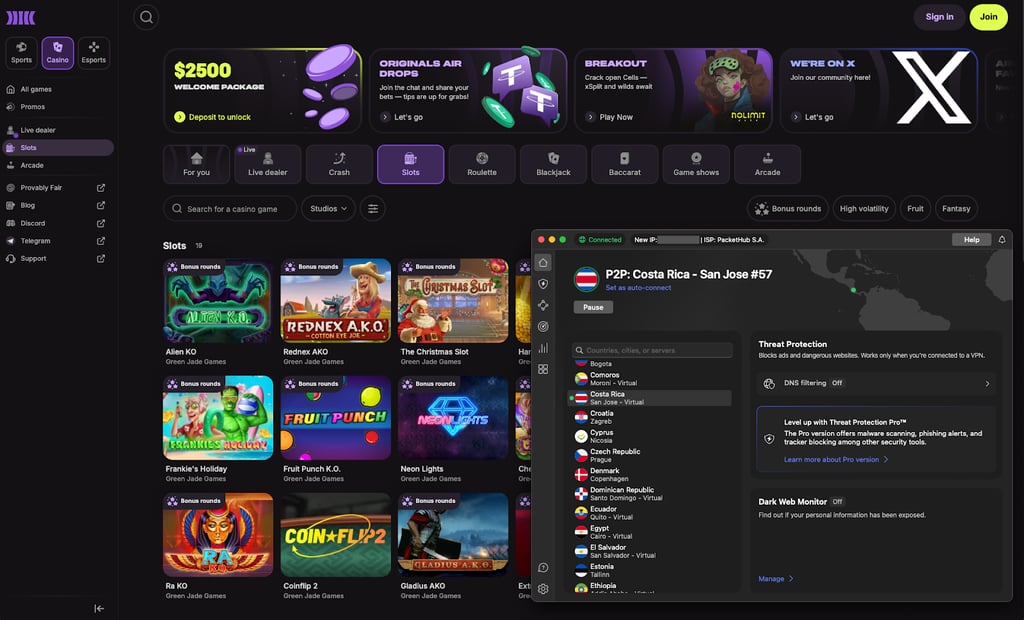Image resolution: width=1024 pixels, height=620 pixels.
Task: Click Play Now on Breakout banner
Action: tap(609, 117)
